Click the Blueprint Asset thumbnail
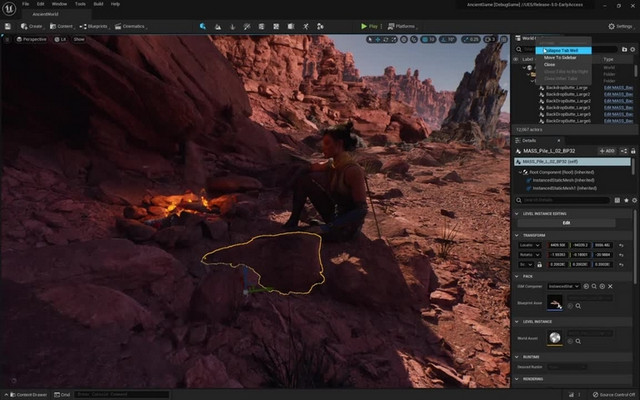This screenshot has width=640, height=400. pyautogui.click(x=555, y=303)
